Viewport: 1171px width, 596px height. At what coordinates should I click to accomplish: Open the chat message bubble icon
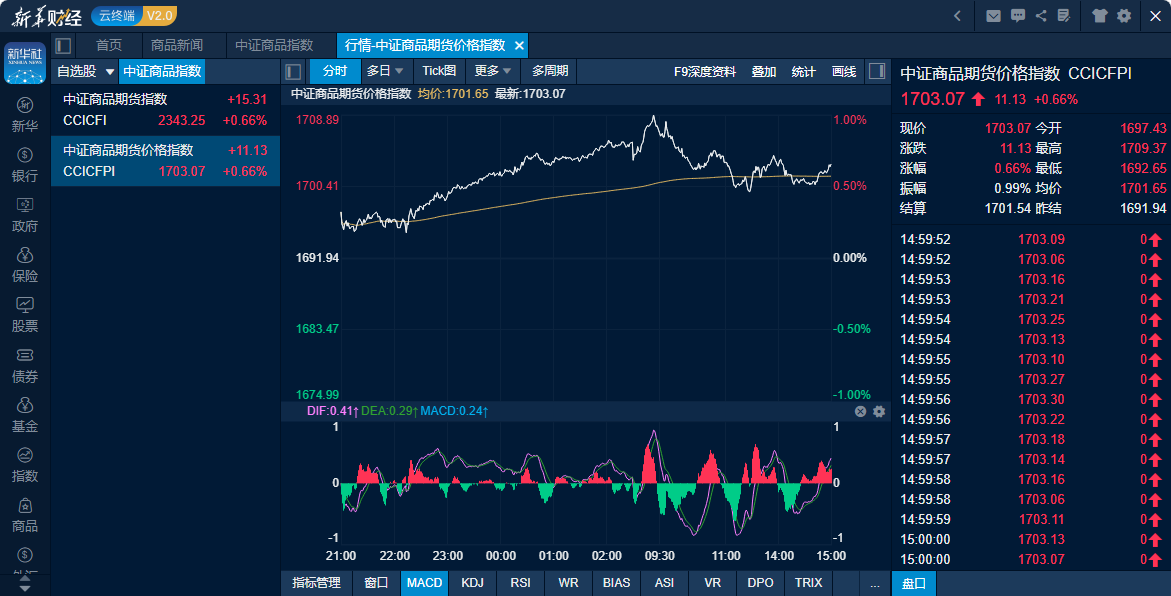(x=1018, y=16)
